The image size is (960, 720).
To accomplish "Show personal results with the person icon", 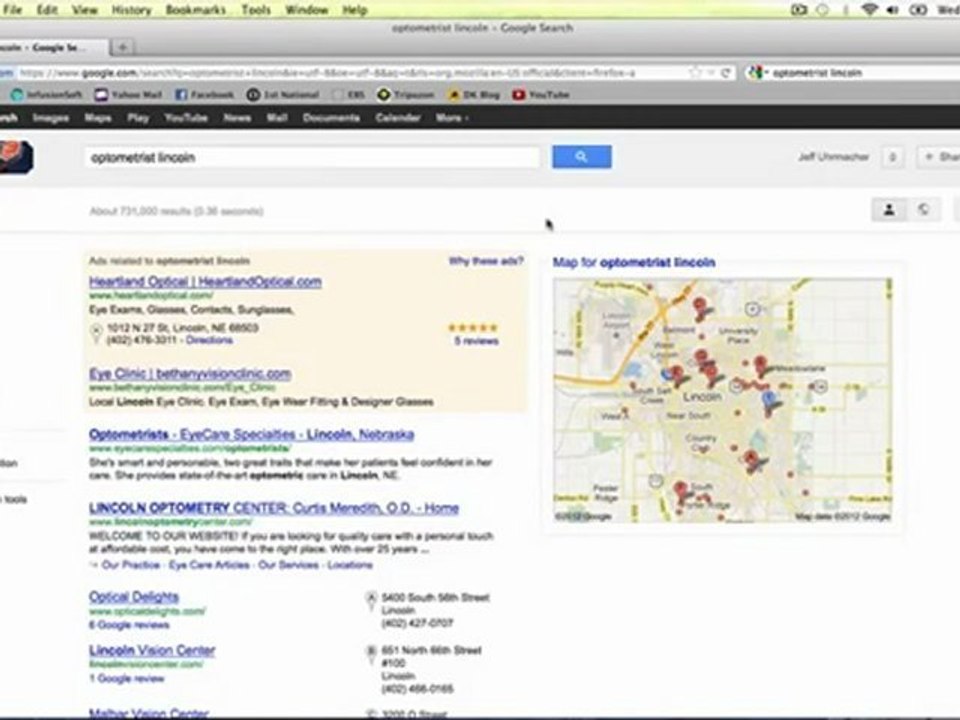I will tap(889, 210).
